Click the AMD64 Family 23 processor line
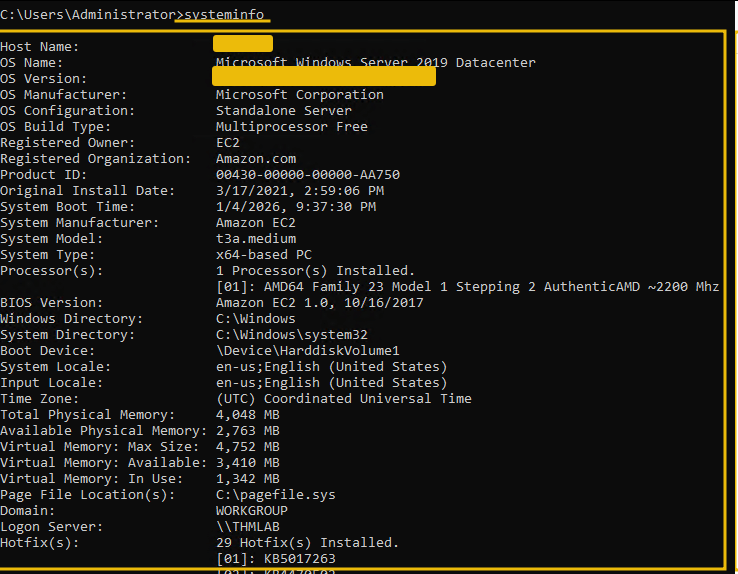This screenshot has width=738, height=574. coord(467,287)
